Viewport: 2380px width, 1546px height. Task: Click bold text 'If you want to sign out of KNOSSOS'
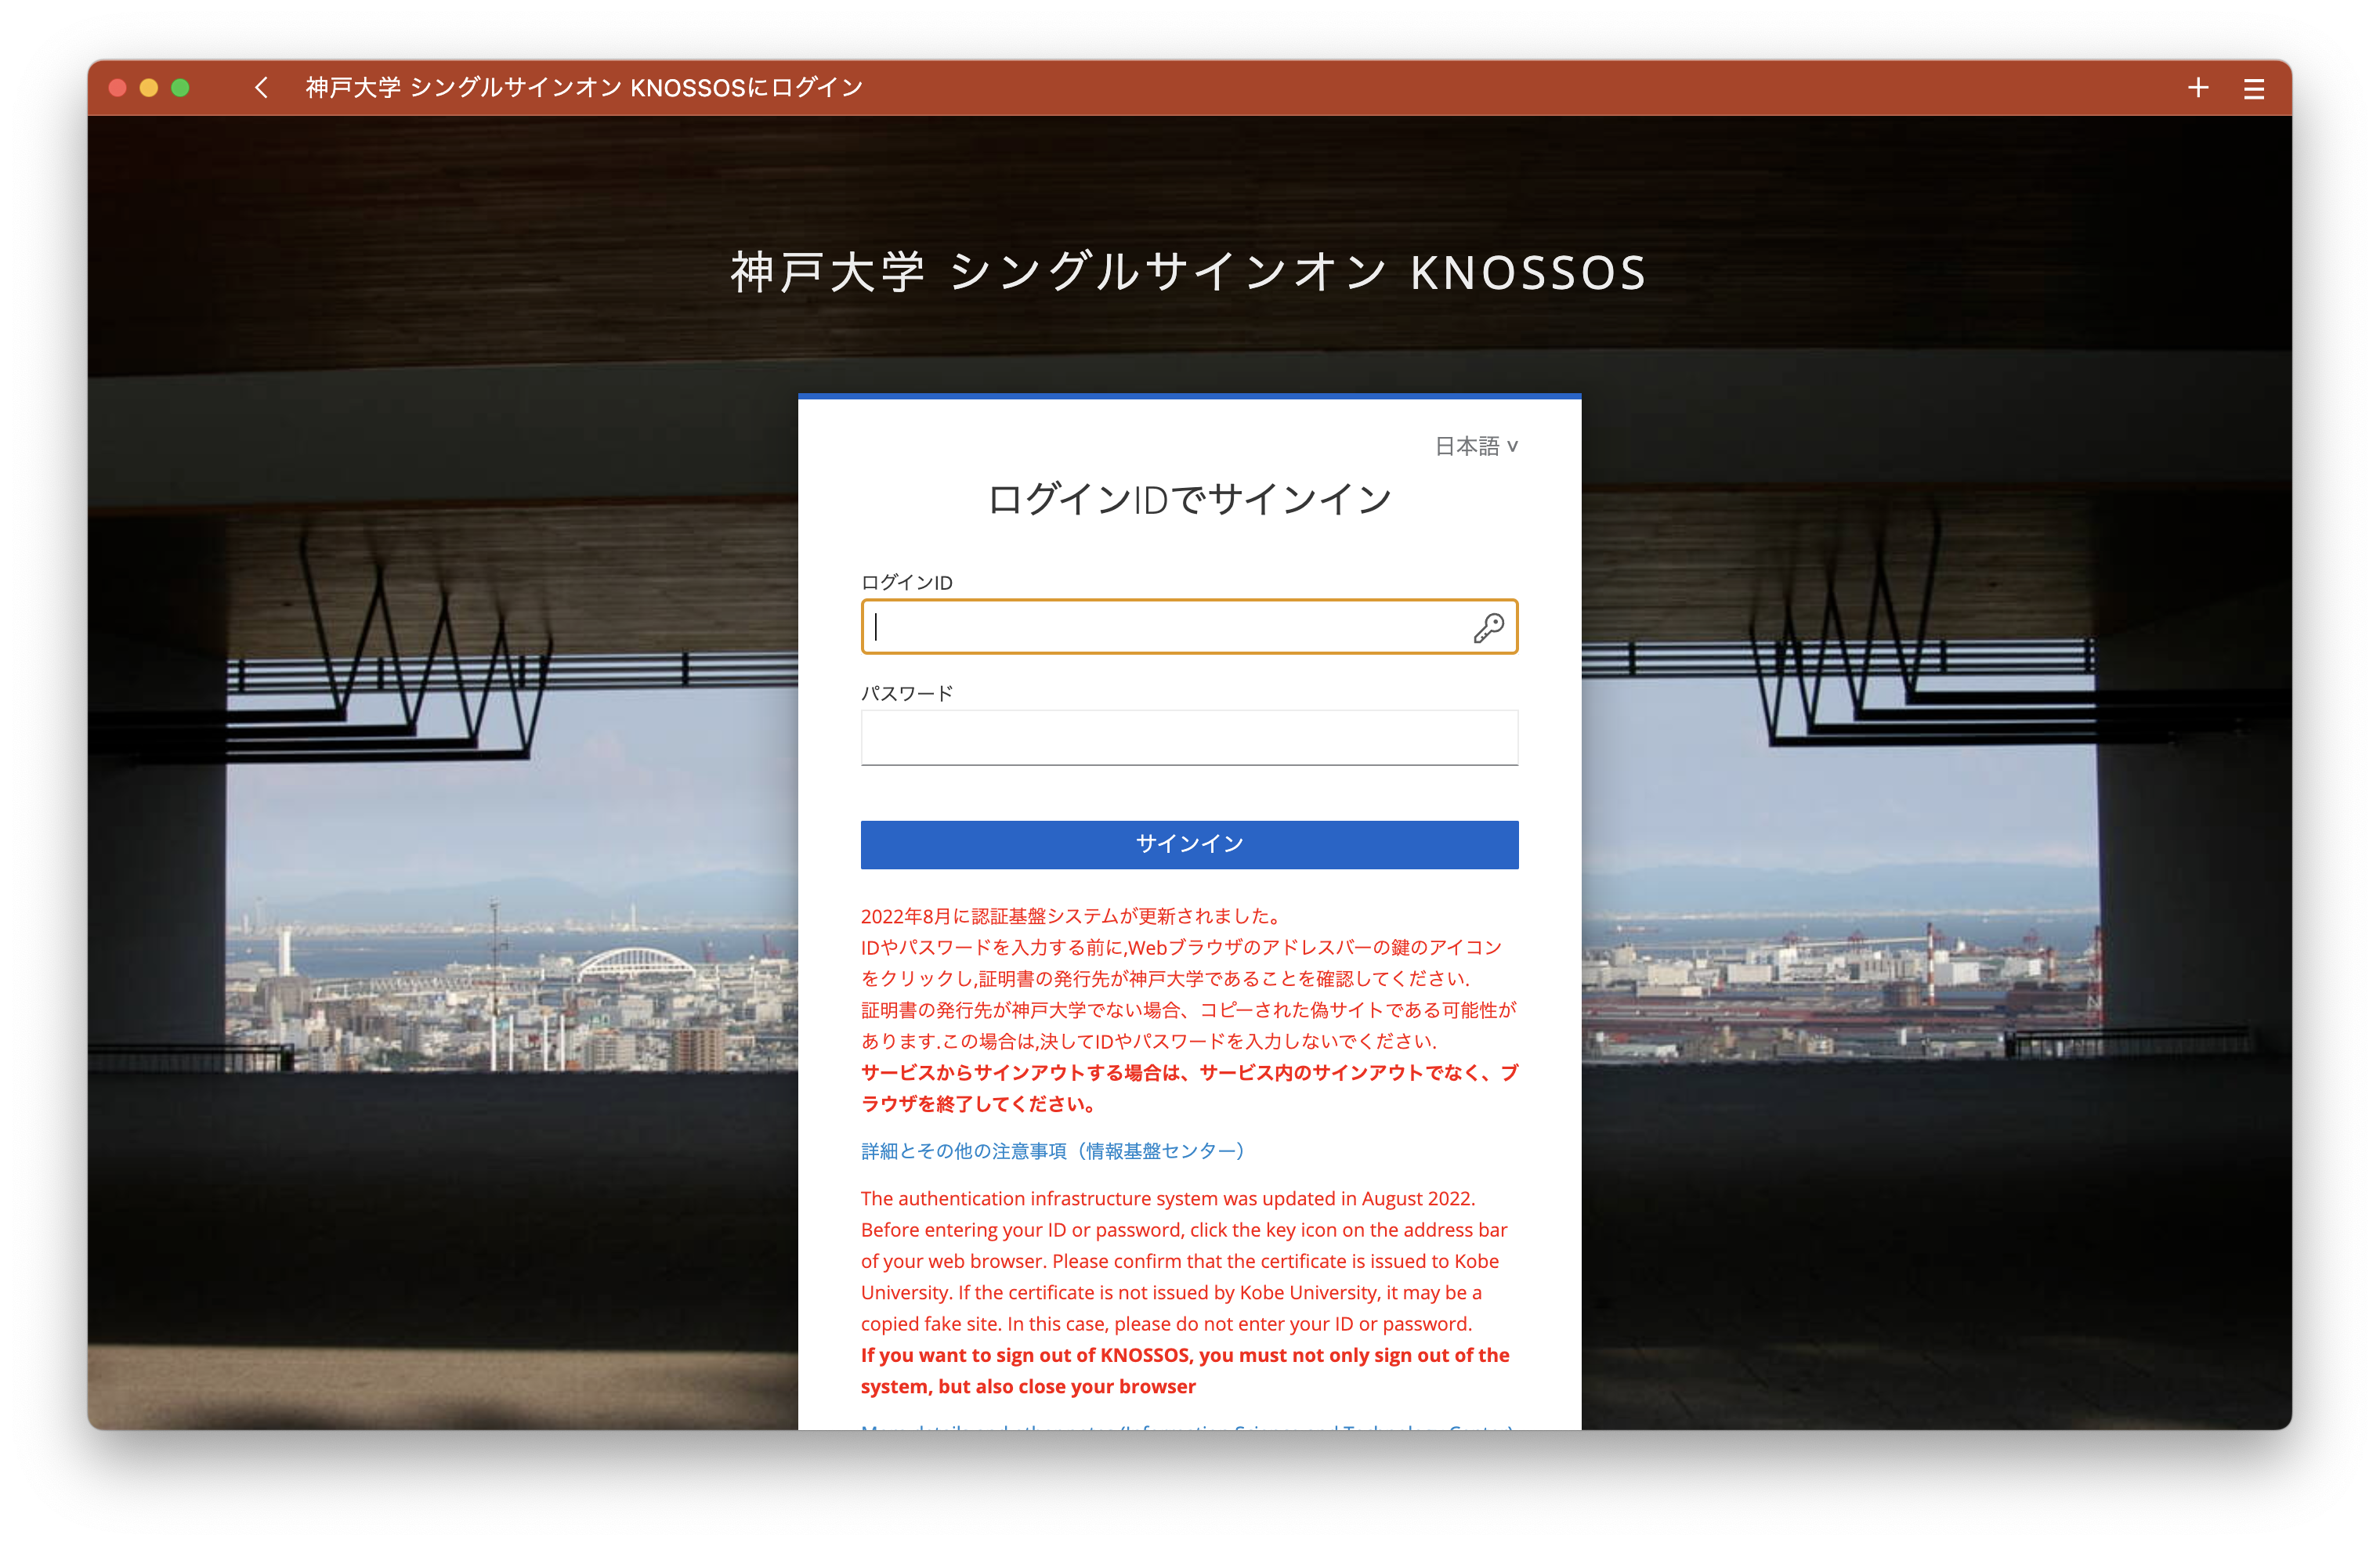tap(1026, 1355)
